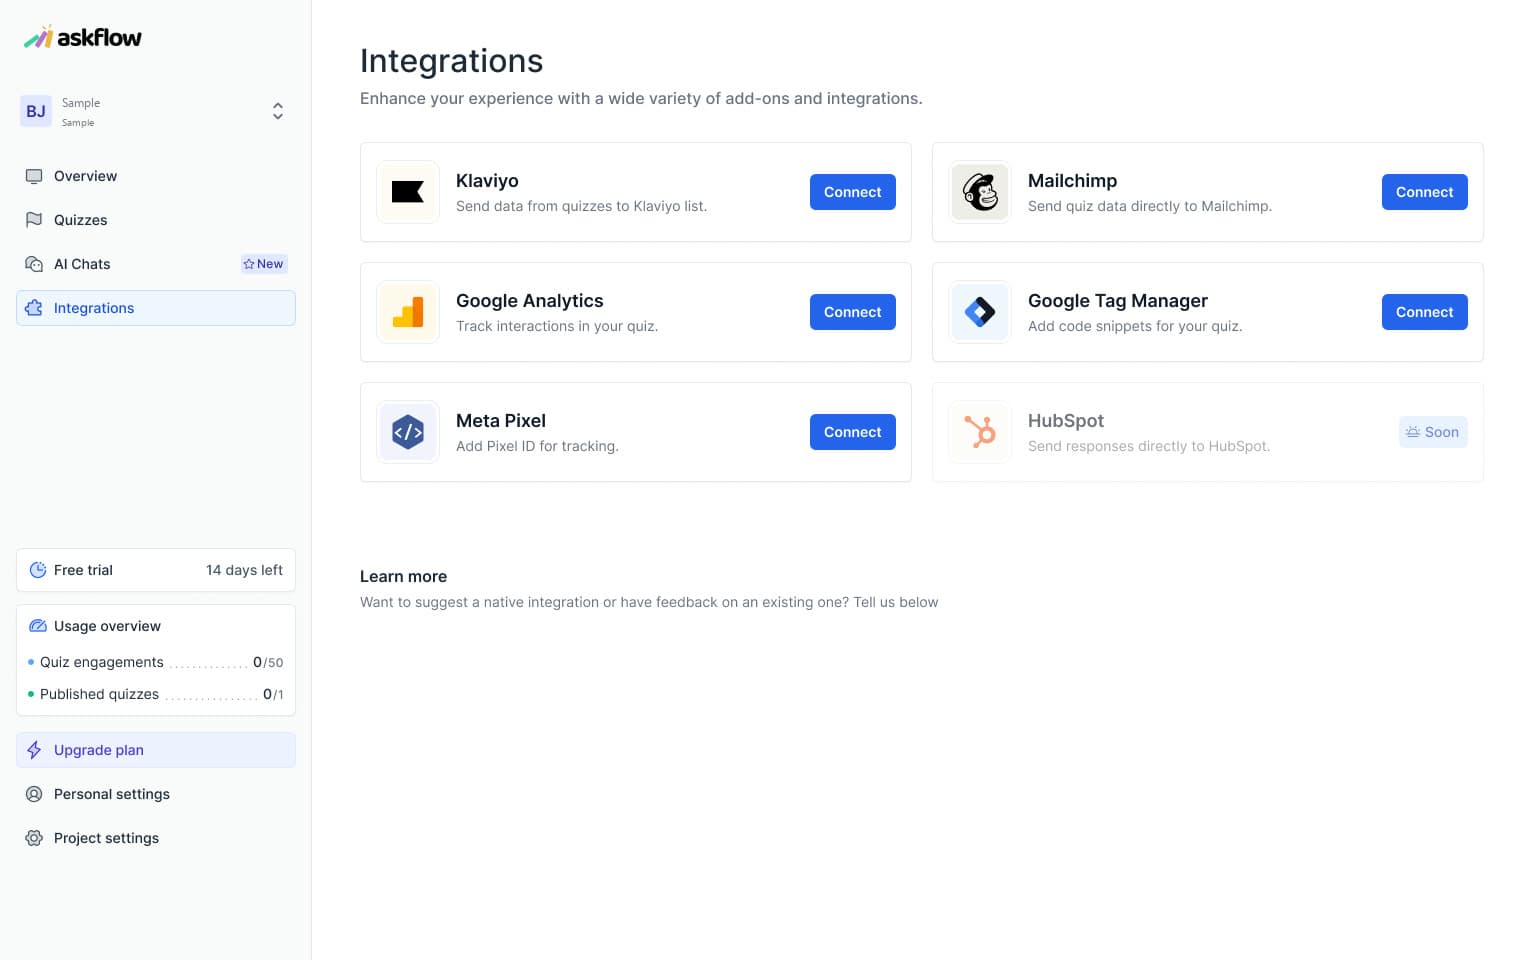Click the Google Analytics logo
Viewport: 1536px width, 960px height.
coord(408,312)
